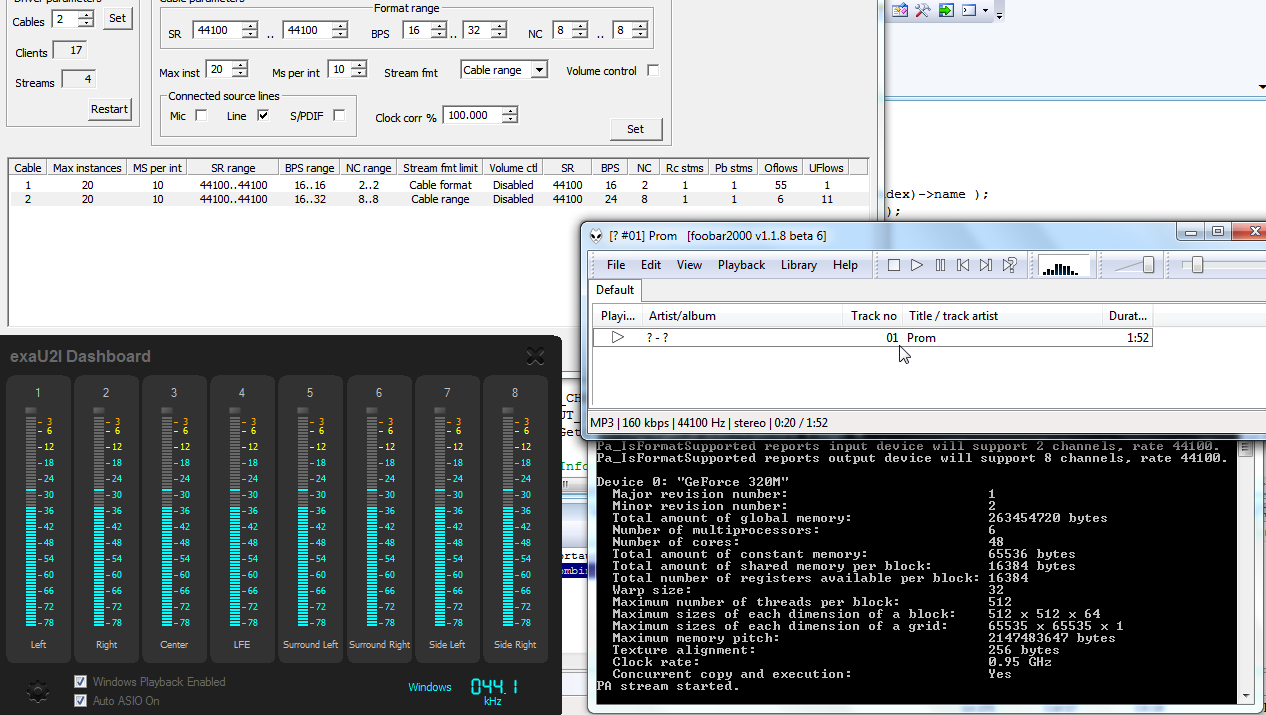Click the hammer and wrench tools icon
Screen dimensions: 1266x715
pos(922,10)
